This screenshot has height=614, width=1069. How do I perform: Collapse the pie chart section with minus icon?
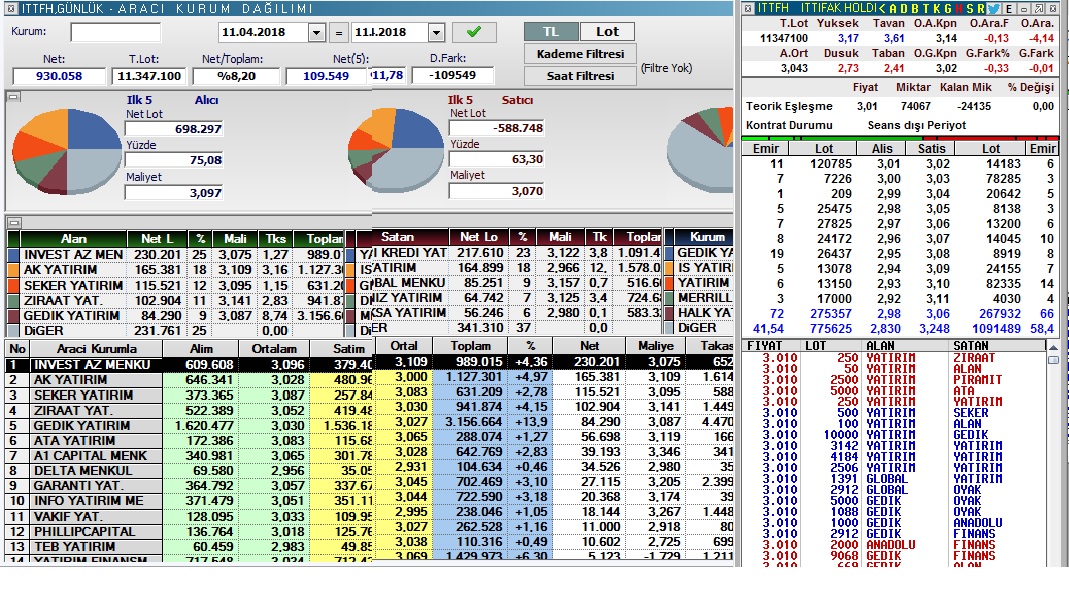(x=12, y=97)
